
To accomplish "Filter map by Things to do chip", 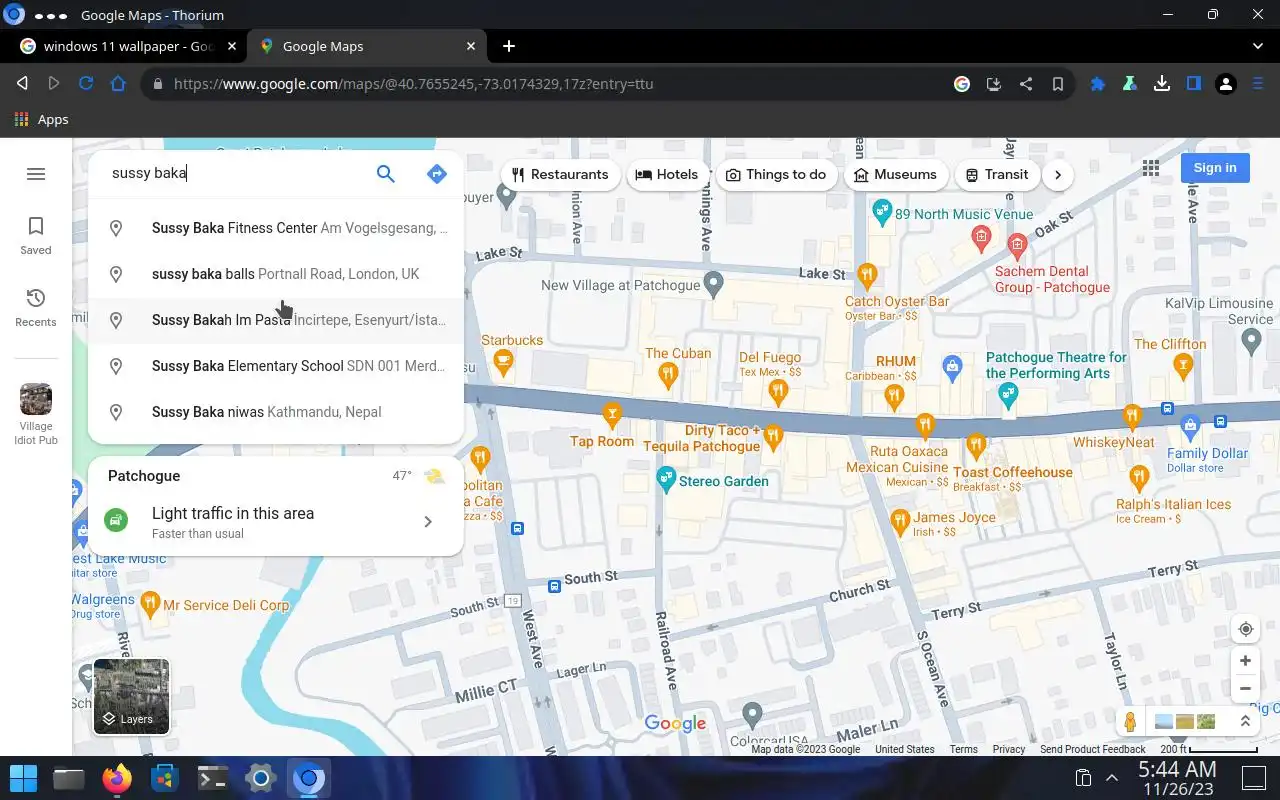I will pyautogui.click(x=776, y=174).
